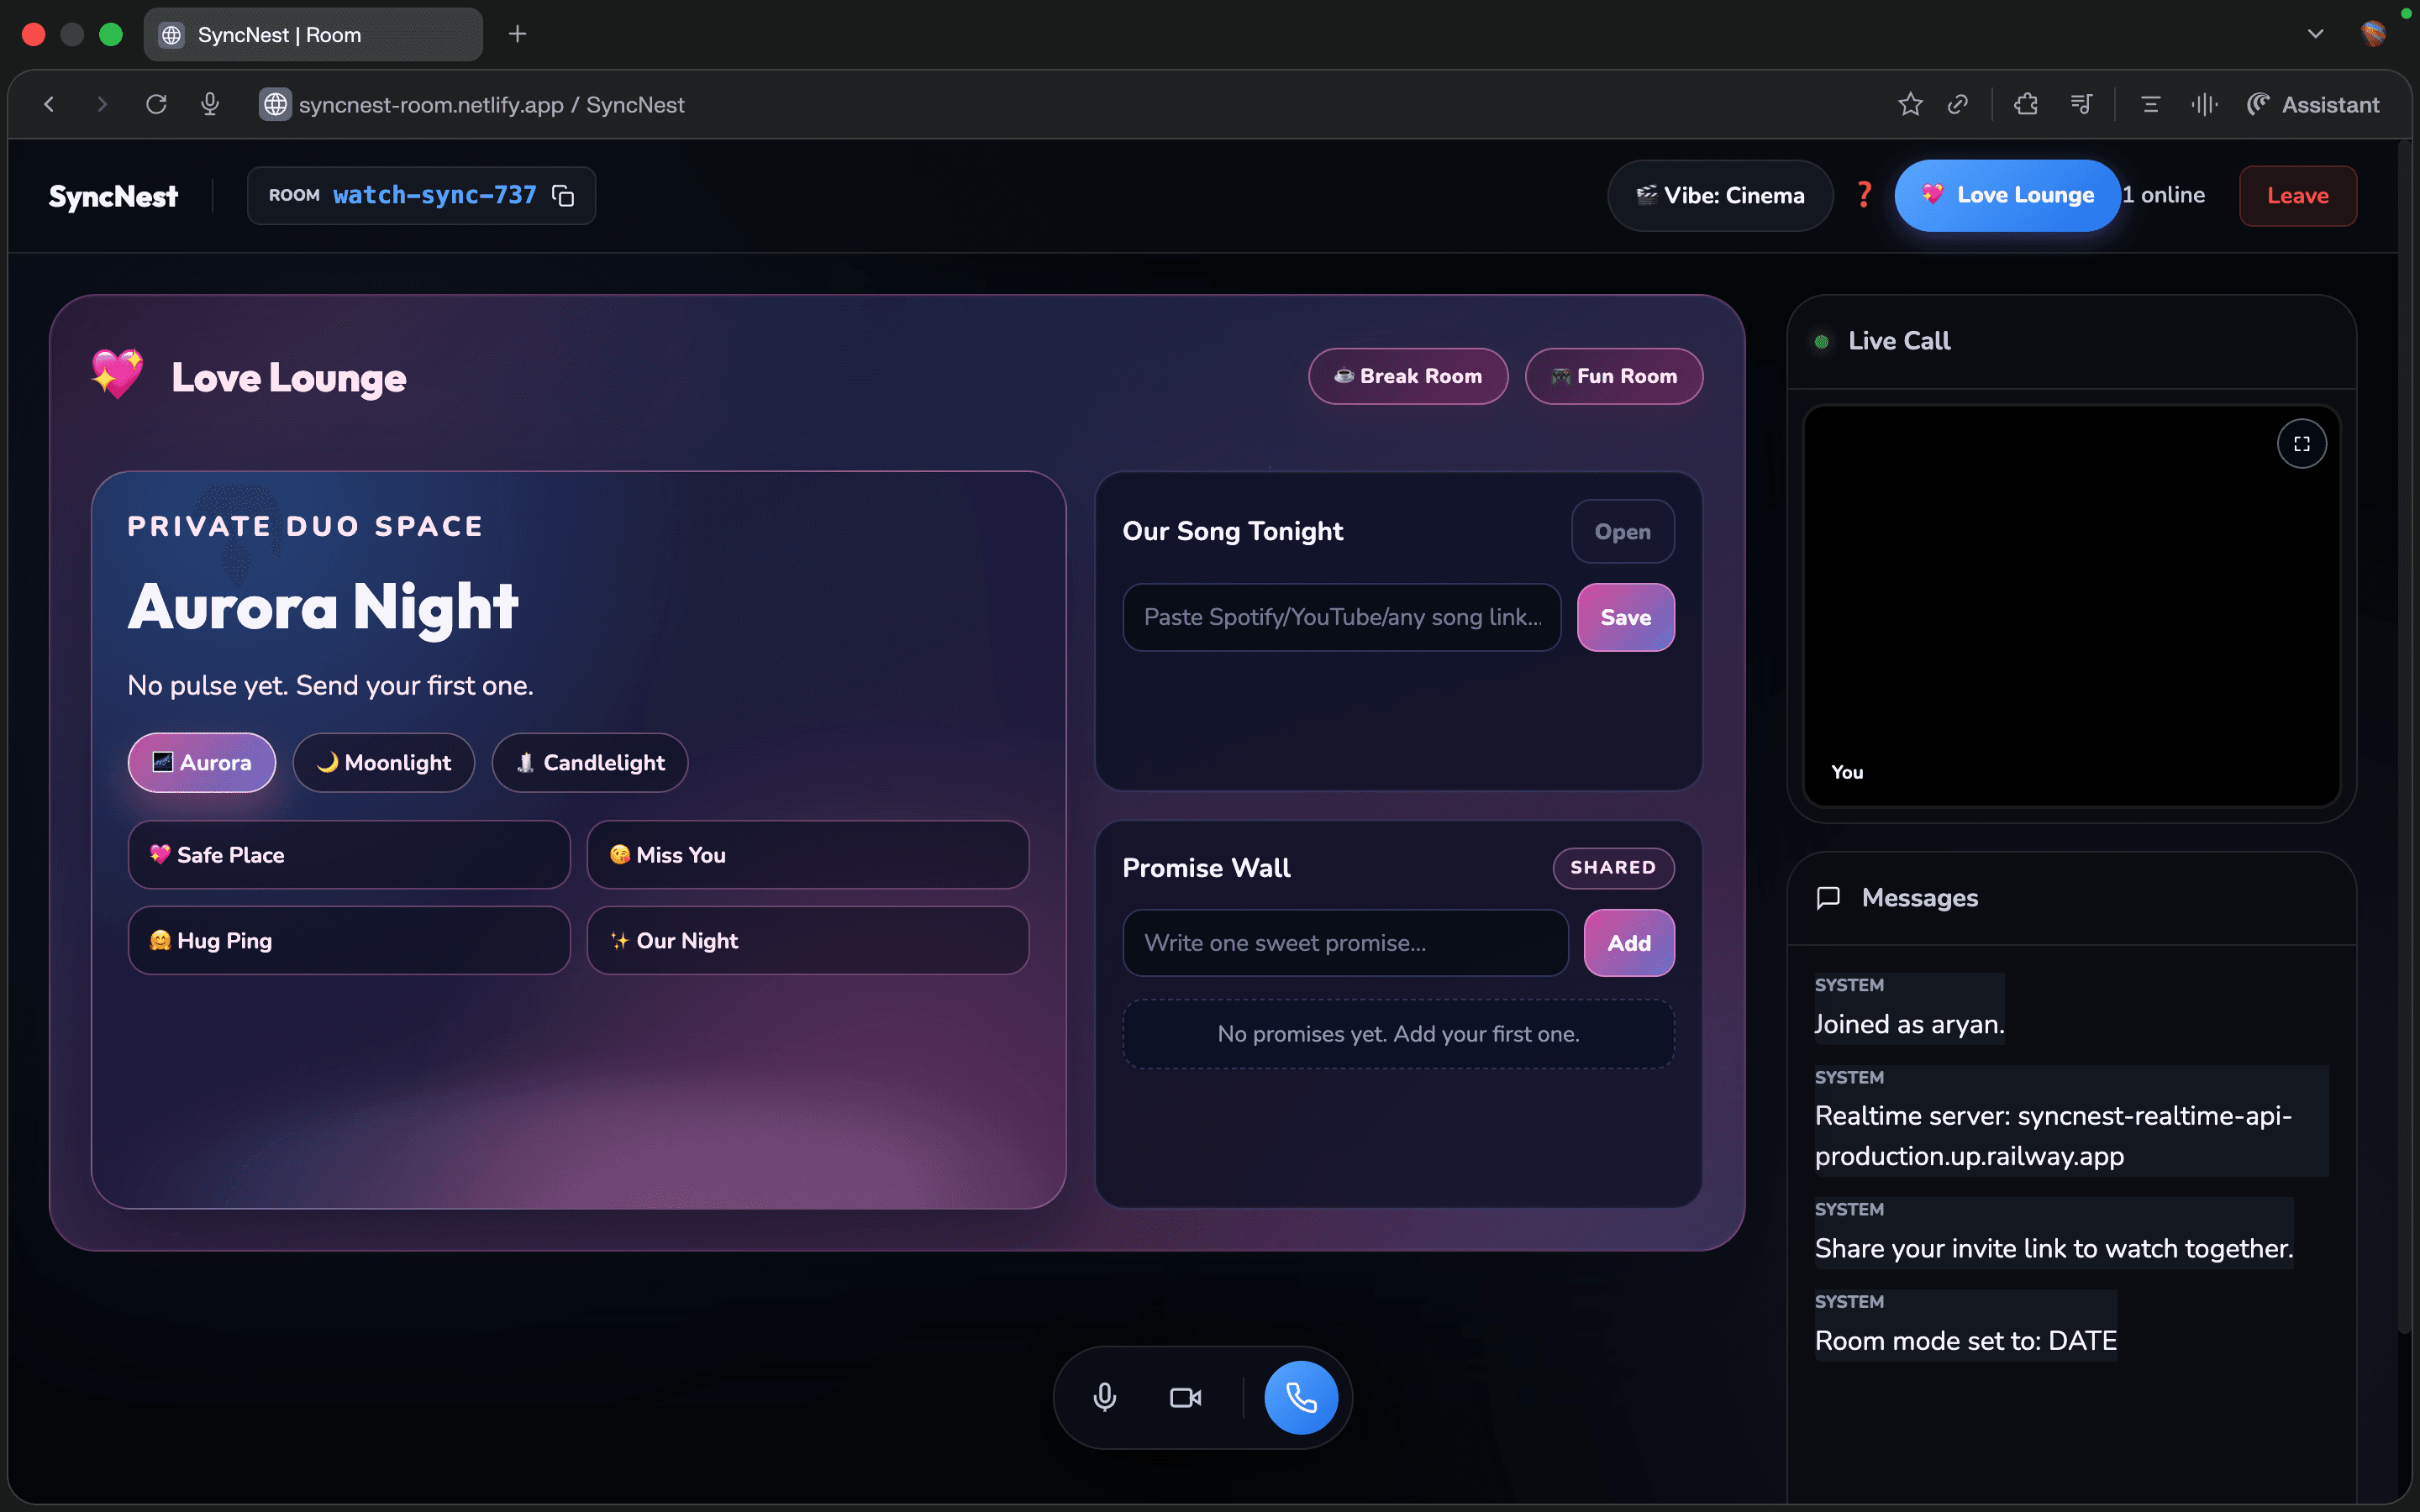
Task: Open the Messages panel icon
Action: coord(1828,898)
